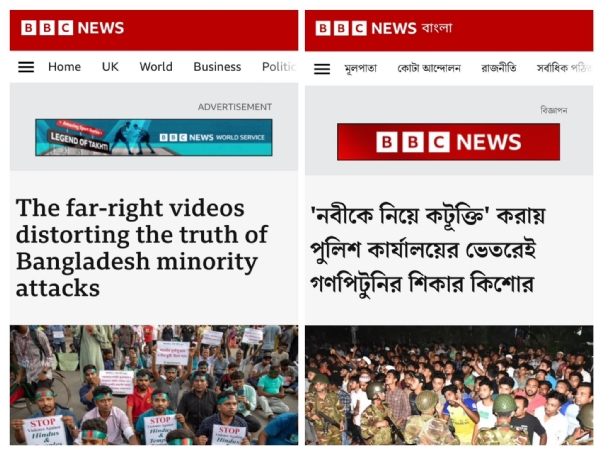The height and width of the screenshot is (451, 600).
Task: Click the Legend of Takhti advertisement banner
Action: 154,137
